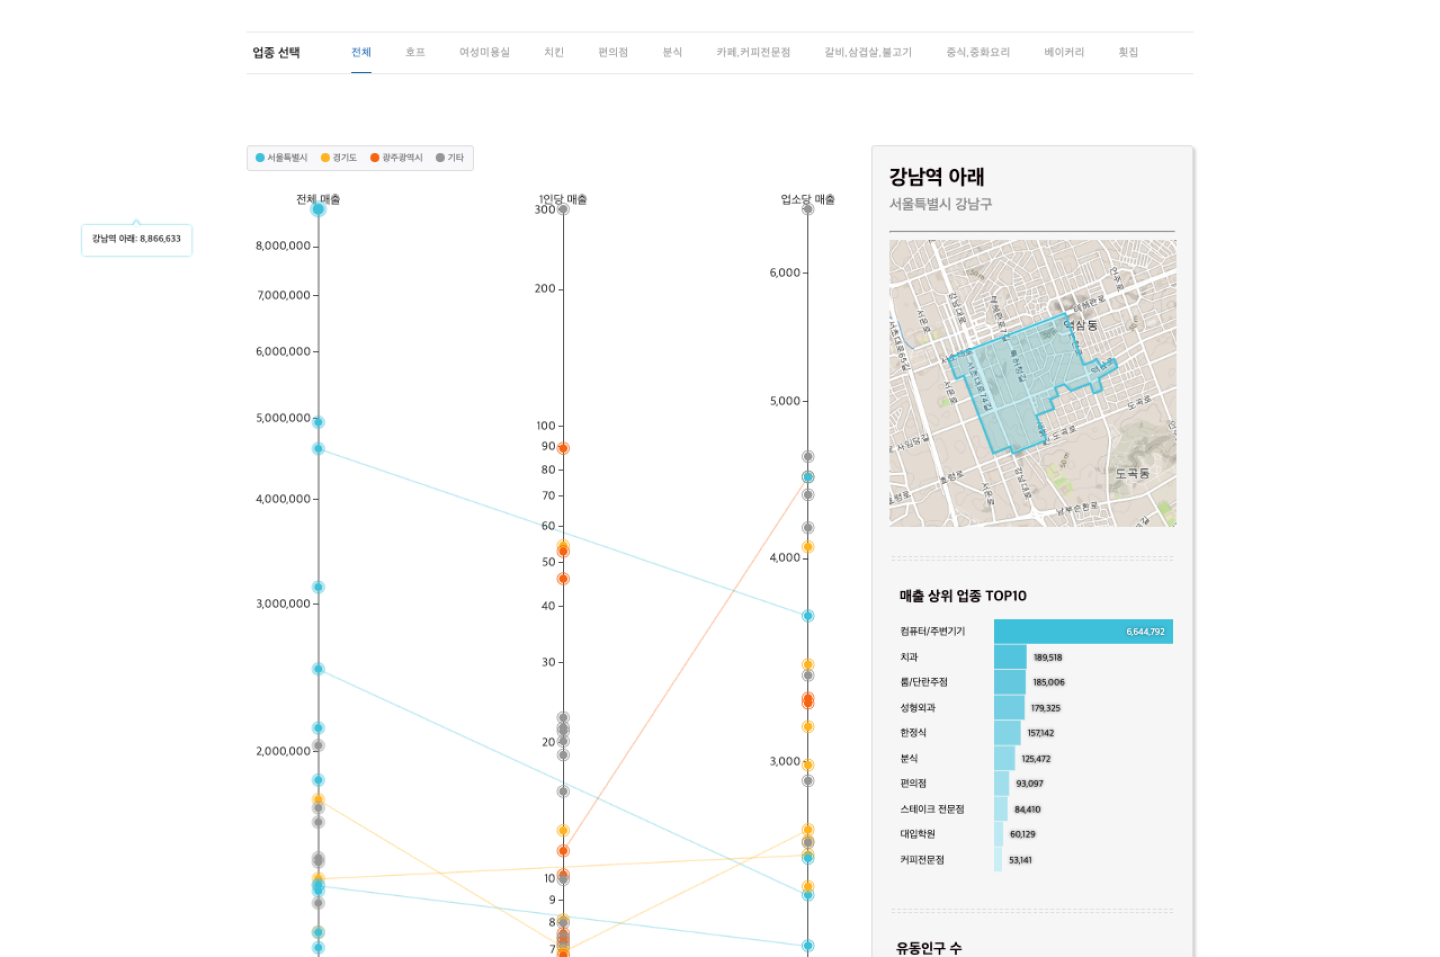This screenshot has height=957, width=1440.
Task: Click the 횟집 tab
Action: point(1128,53)
